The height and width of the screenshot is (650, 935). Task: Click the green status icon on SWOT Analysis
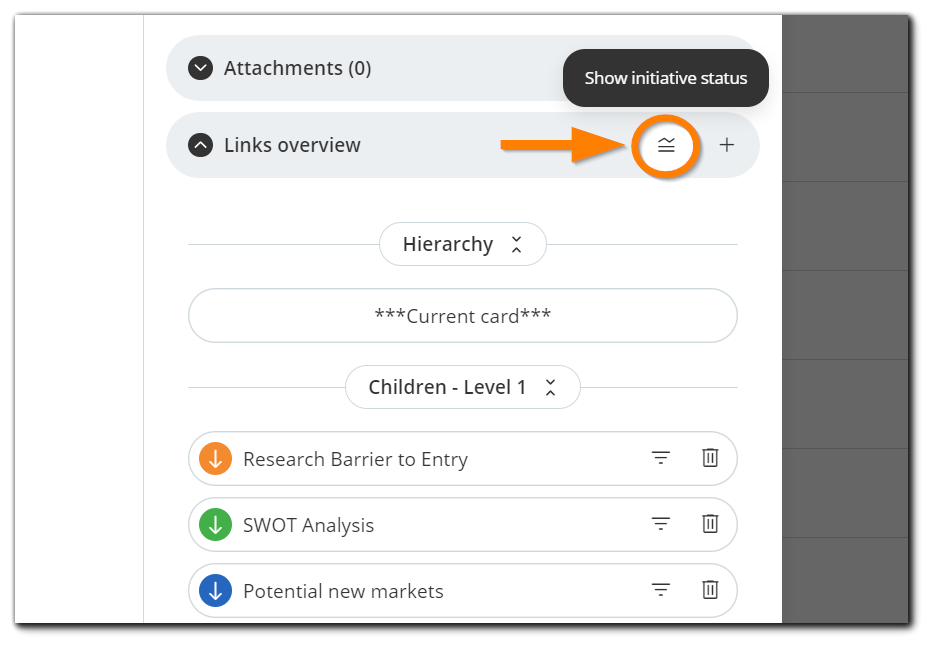coord(216,524)
